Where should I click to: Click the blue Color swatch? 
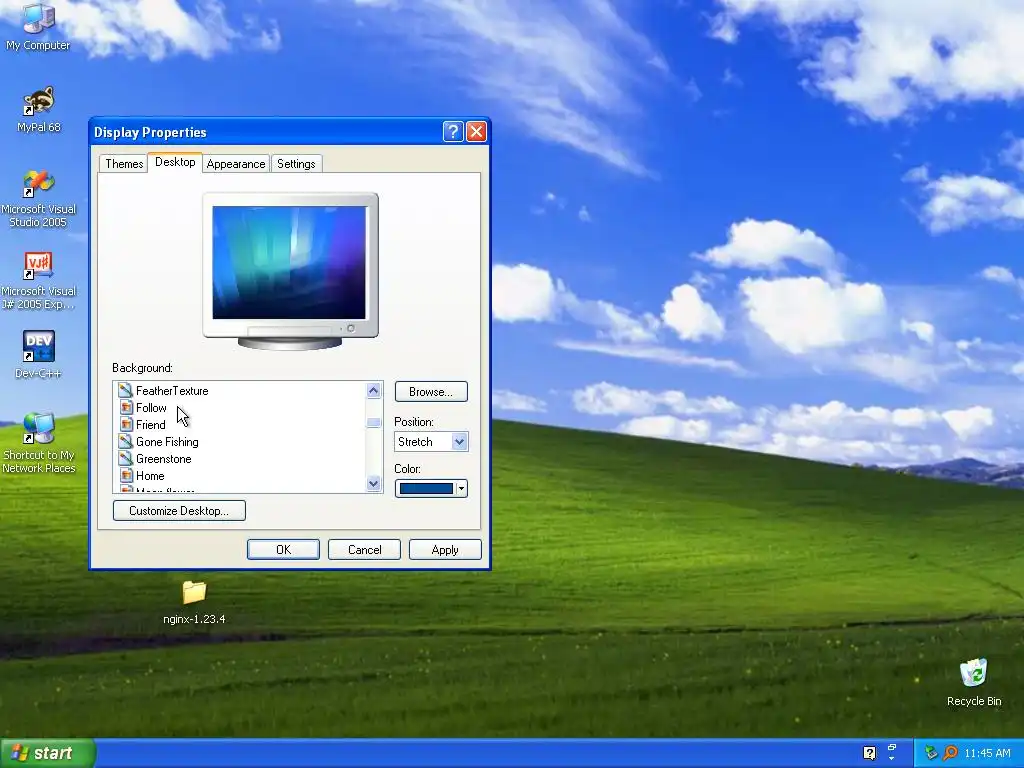click(x=426, y=488)
